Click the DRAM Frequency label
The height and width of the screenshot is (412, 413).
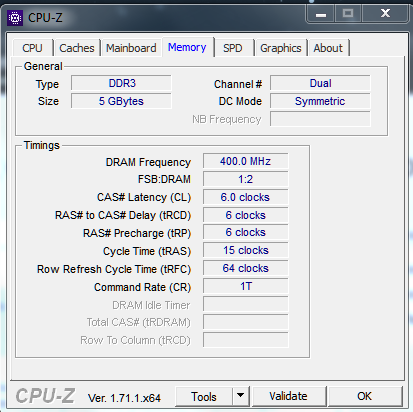(148, 162)
